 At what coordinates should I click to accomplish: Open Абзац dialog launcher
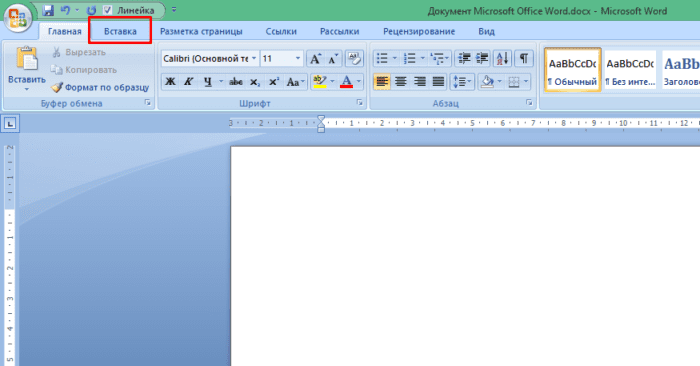(529, 103)
